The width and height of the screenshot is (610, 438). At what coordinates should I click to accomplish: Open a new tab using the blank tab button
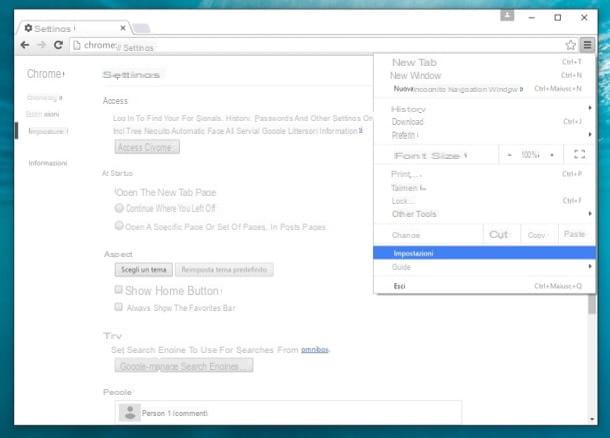point(141,28)
